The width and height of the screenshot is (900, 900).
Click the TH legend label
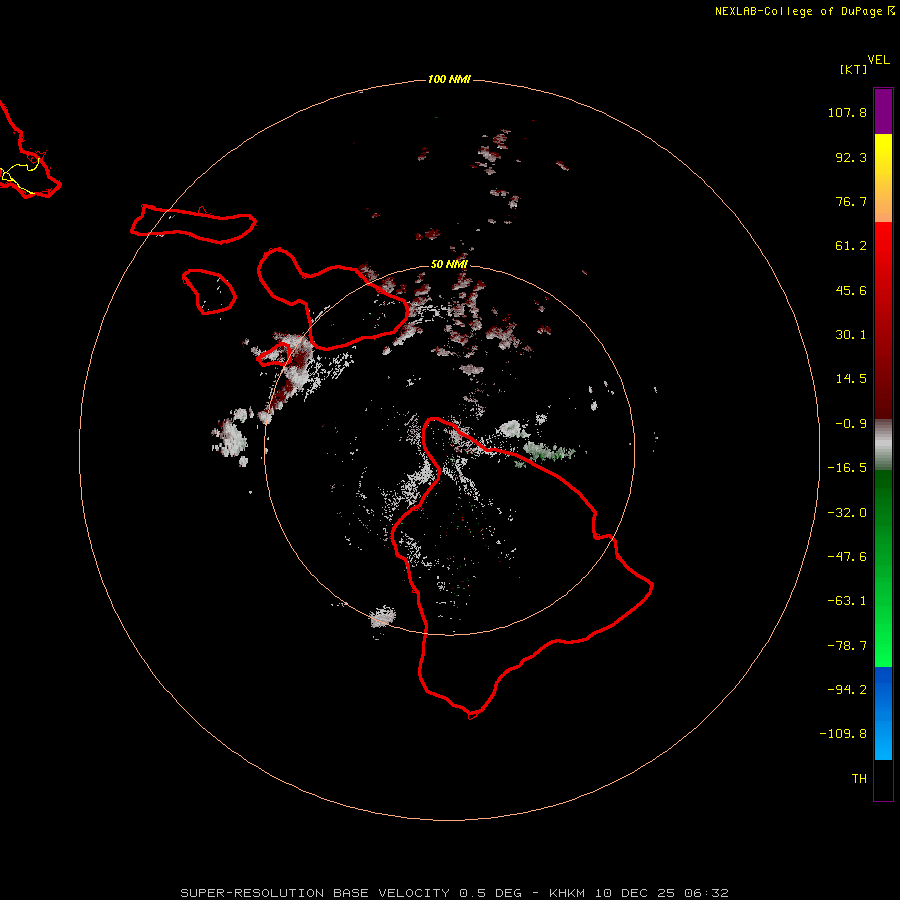click(x=859, y=779)
